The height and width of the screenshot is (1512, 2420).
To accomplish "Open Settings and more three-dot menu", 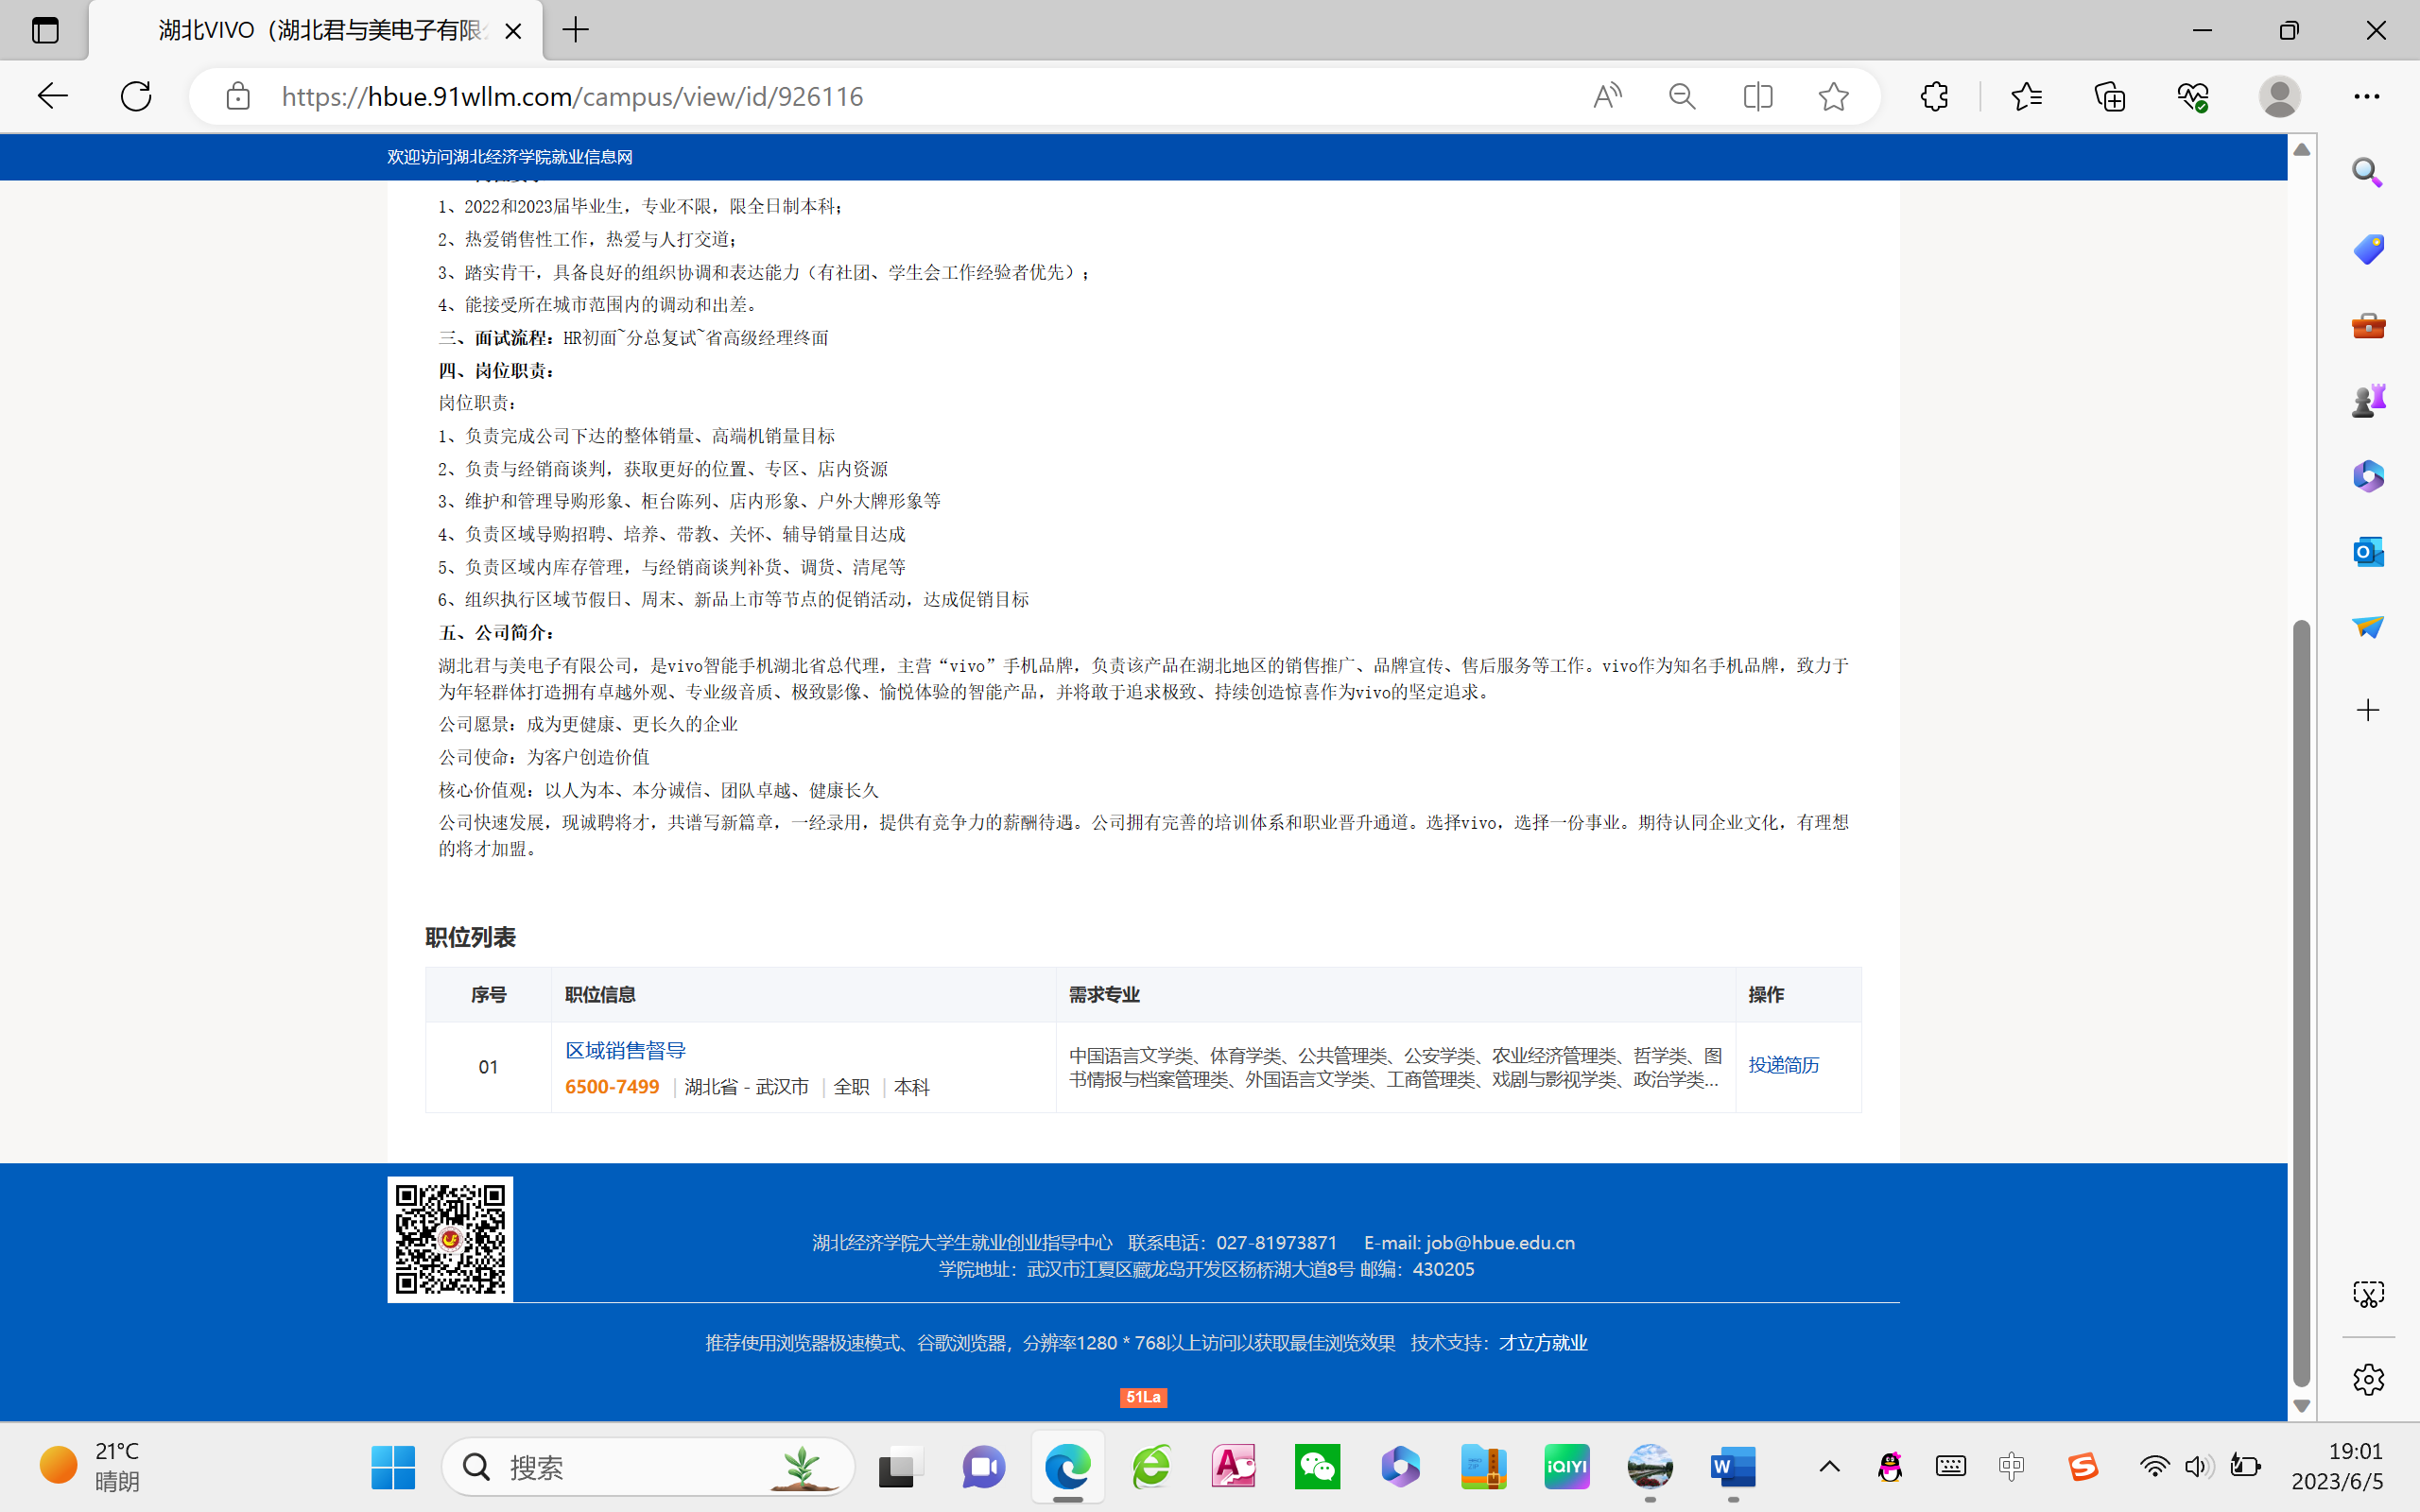I will click(x=2366, y=96).
